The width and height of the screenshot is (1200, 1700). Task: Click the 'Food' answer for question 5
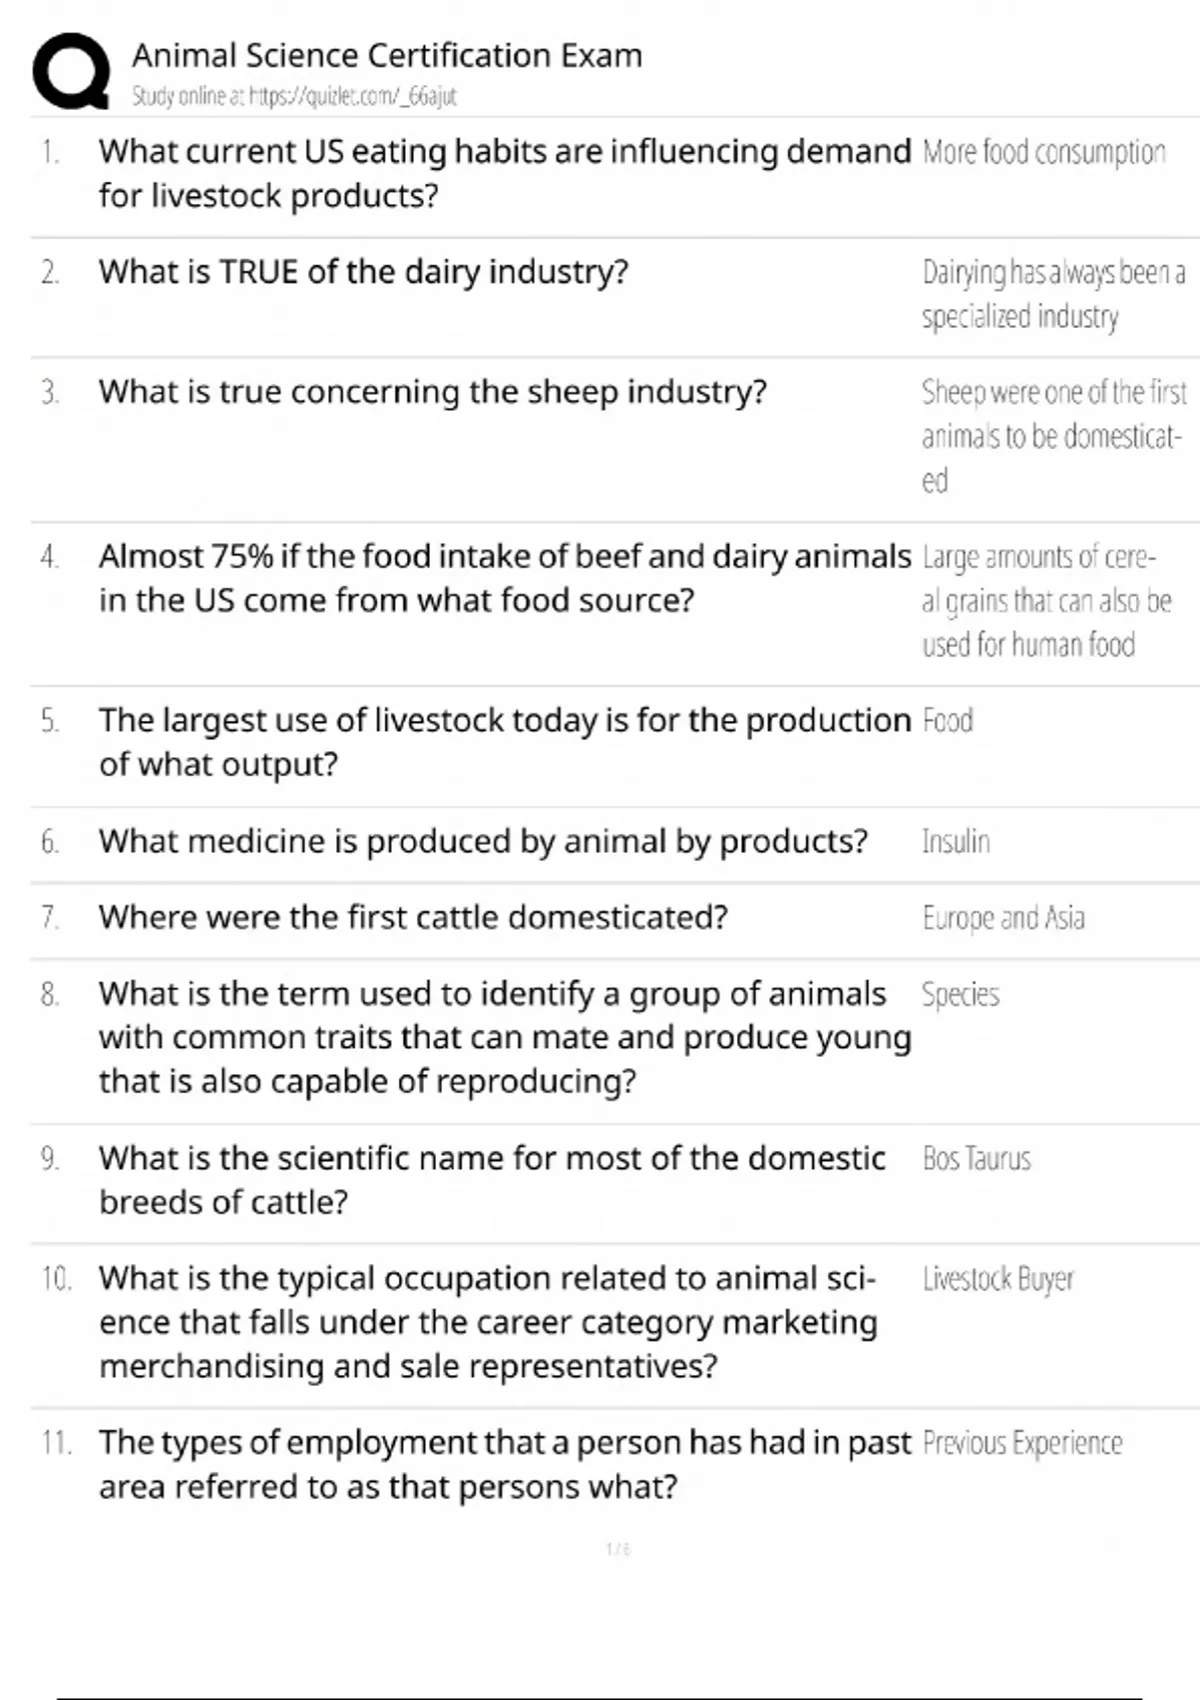click(x=947, y=721)
